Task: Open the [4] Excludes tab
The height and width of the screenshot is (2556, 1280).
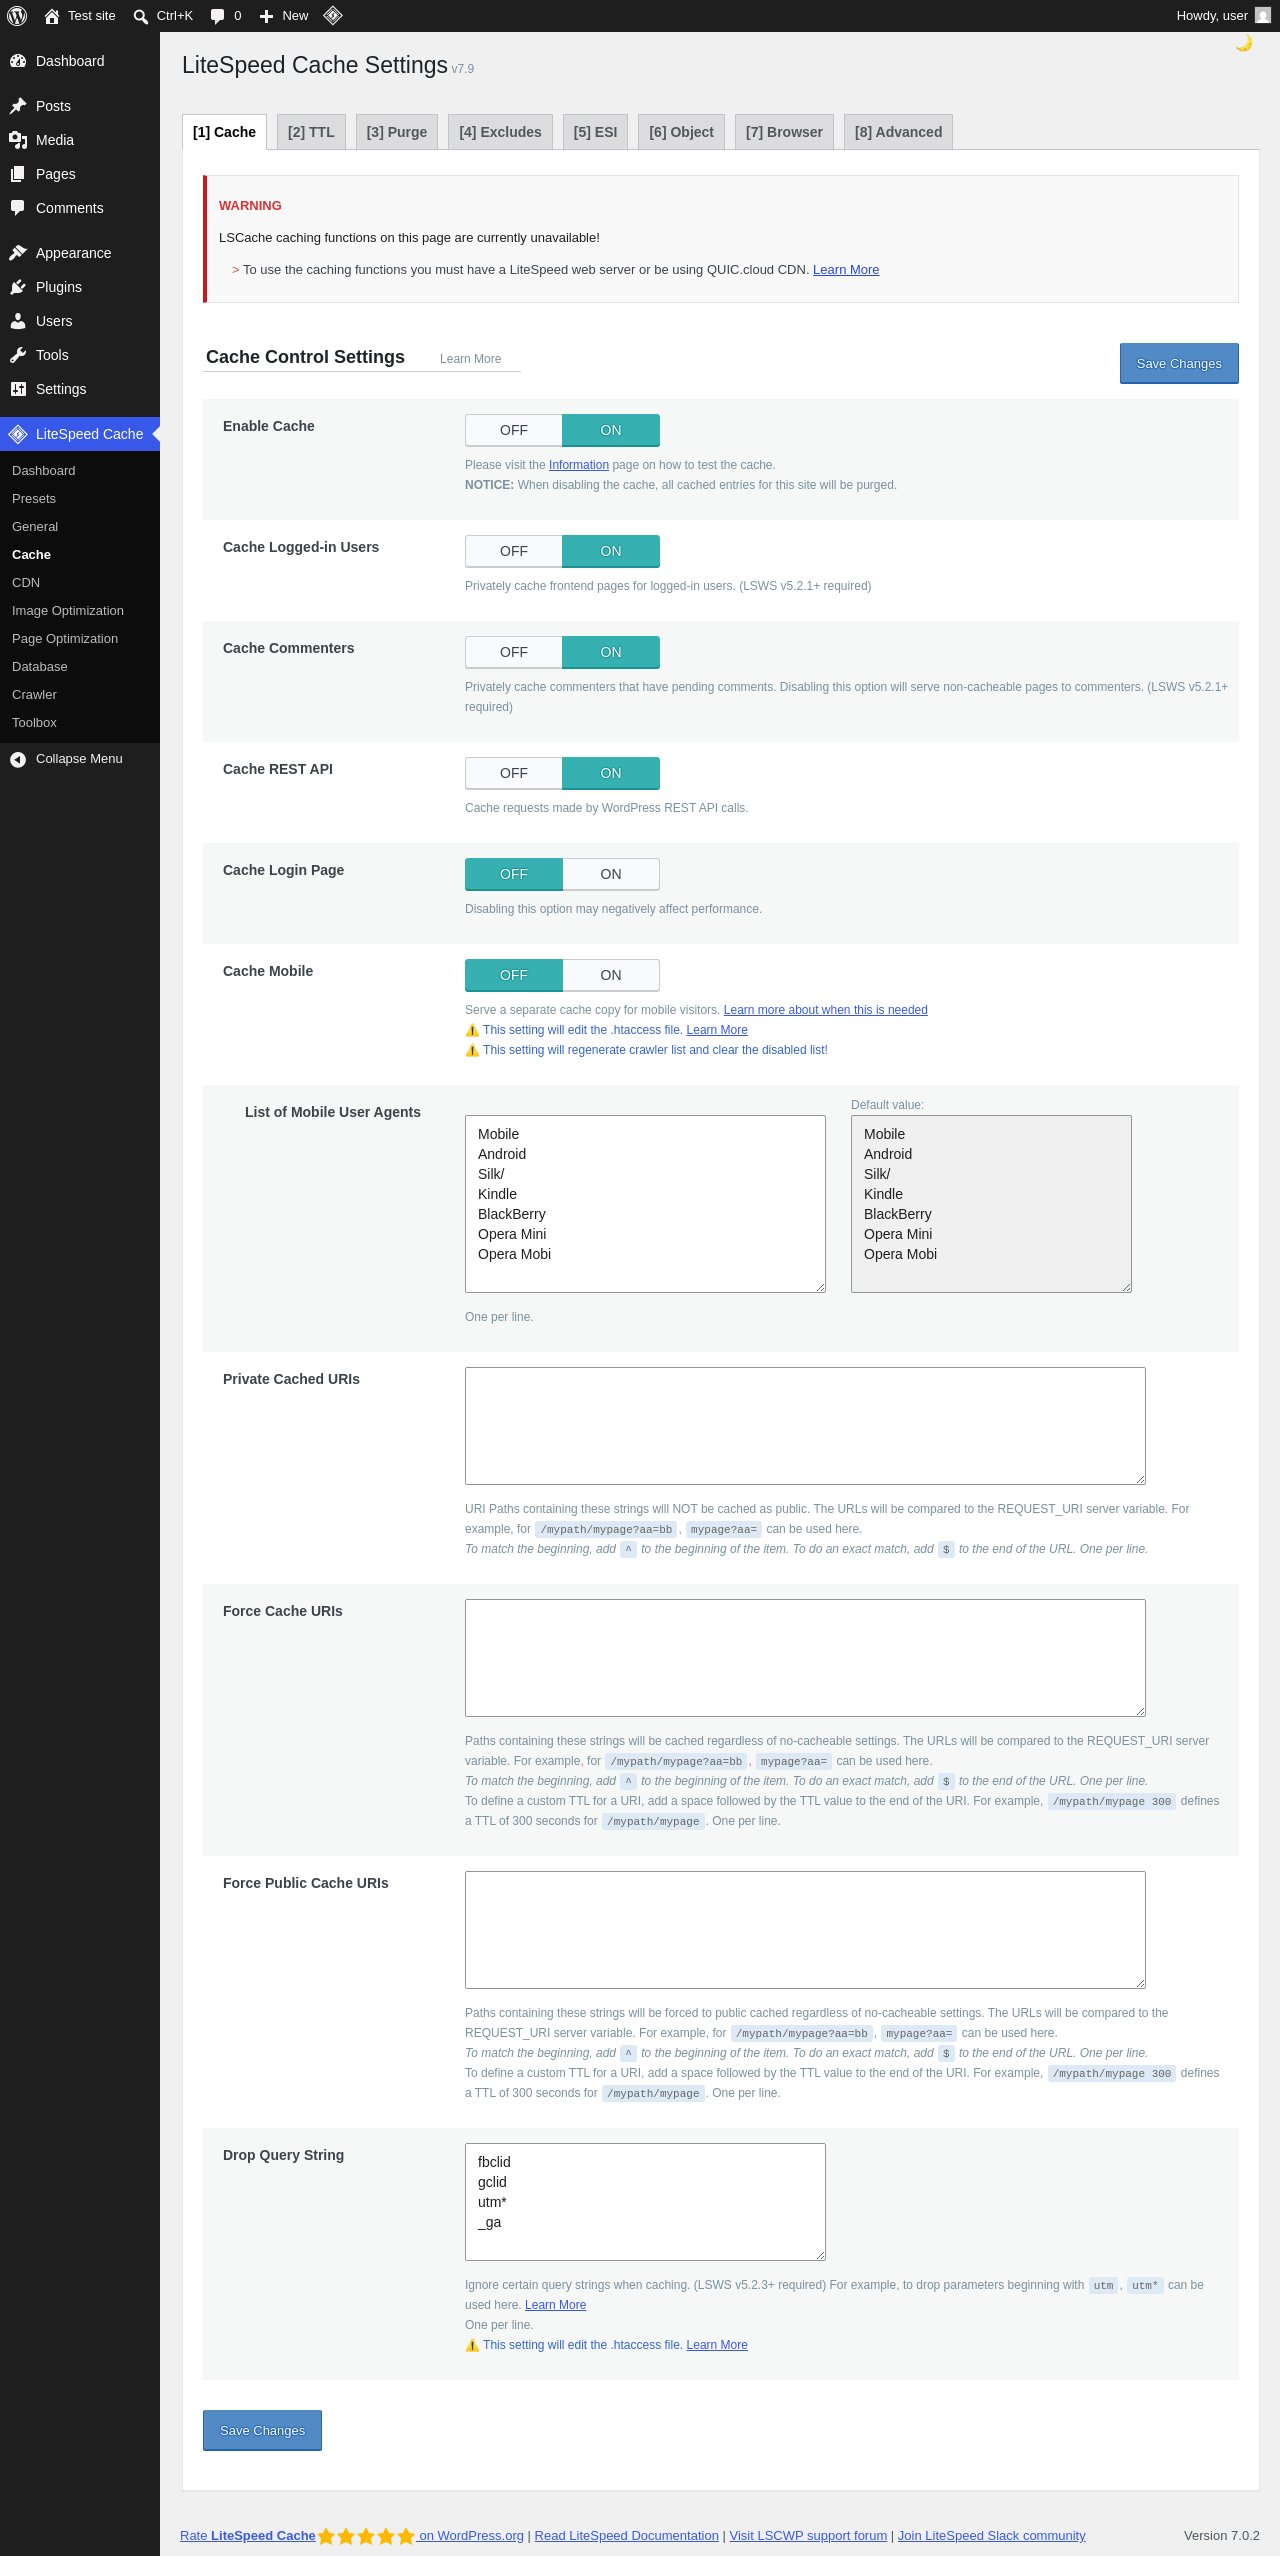Action: pyautogui.click(x=500, y=132)
